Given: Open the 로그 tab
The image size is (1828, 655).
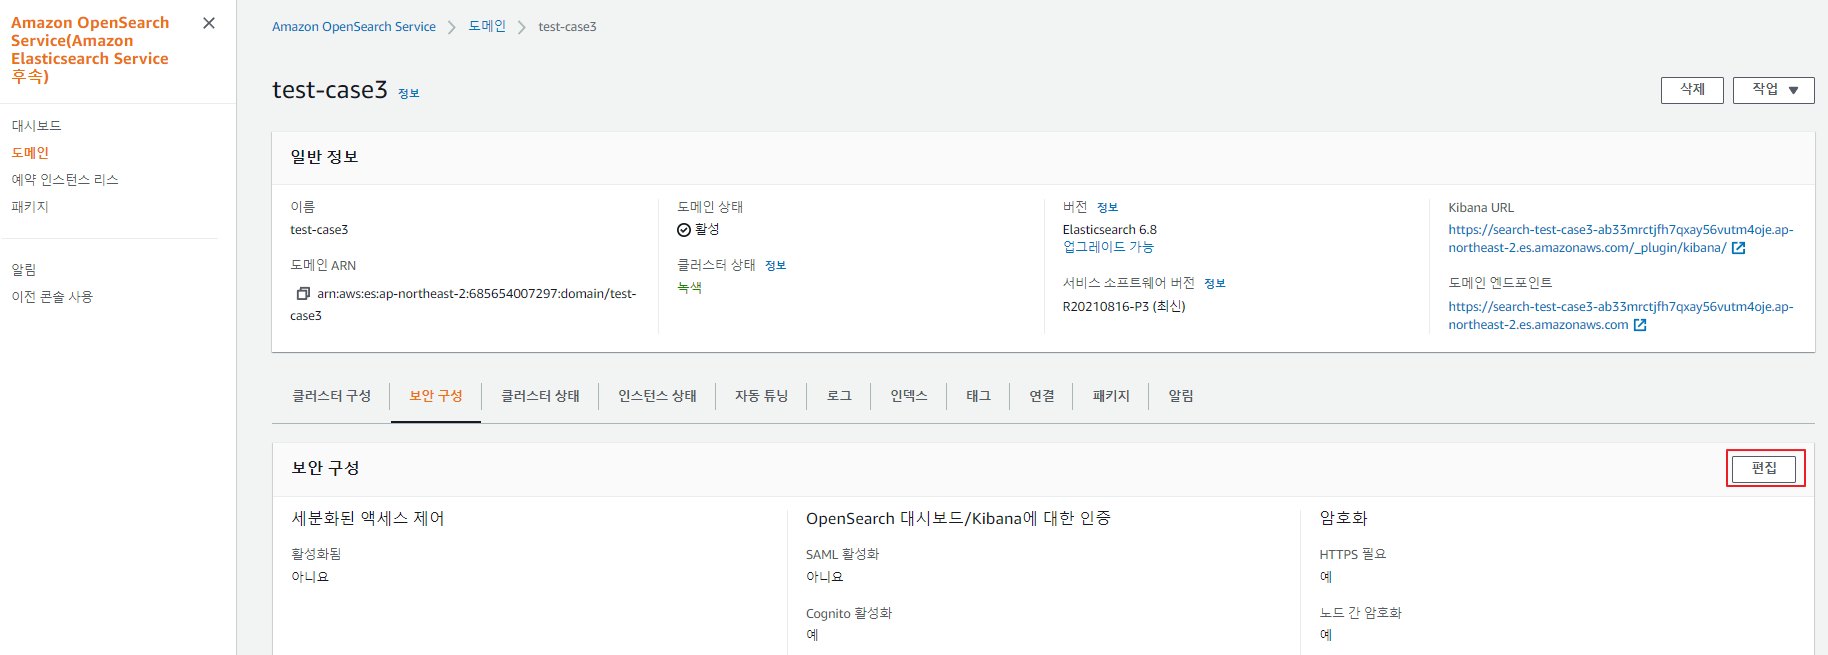Looking at the screenshot, I should click(839, 396).
